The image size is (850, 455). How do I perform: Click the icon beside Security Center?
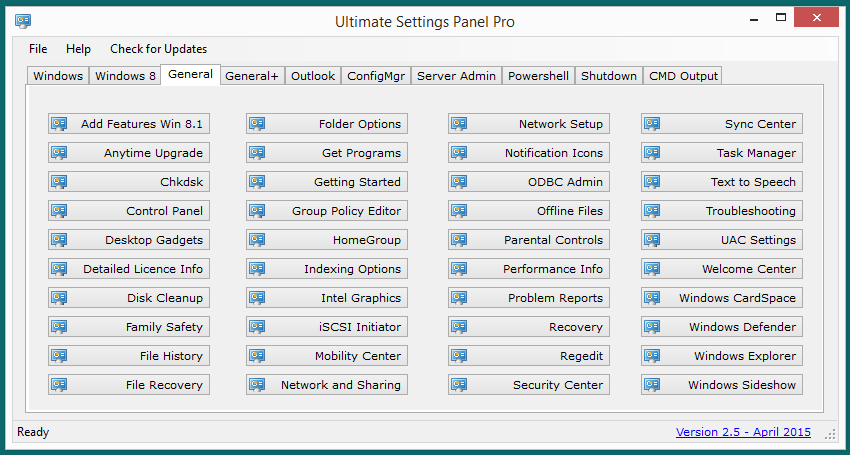pos(459,385)
